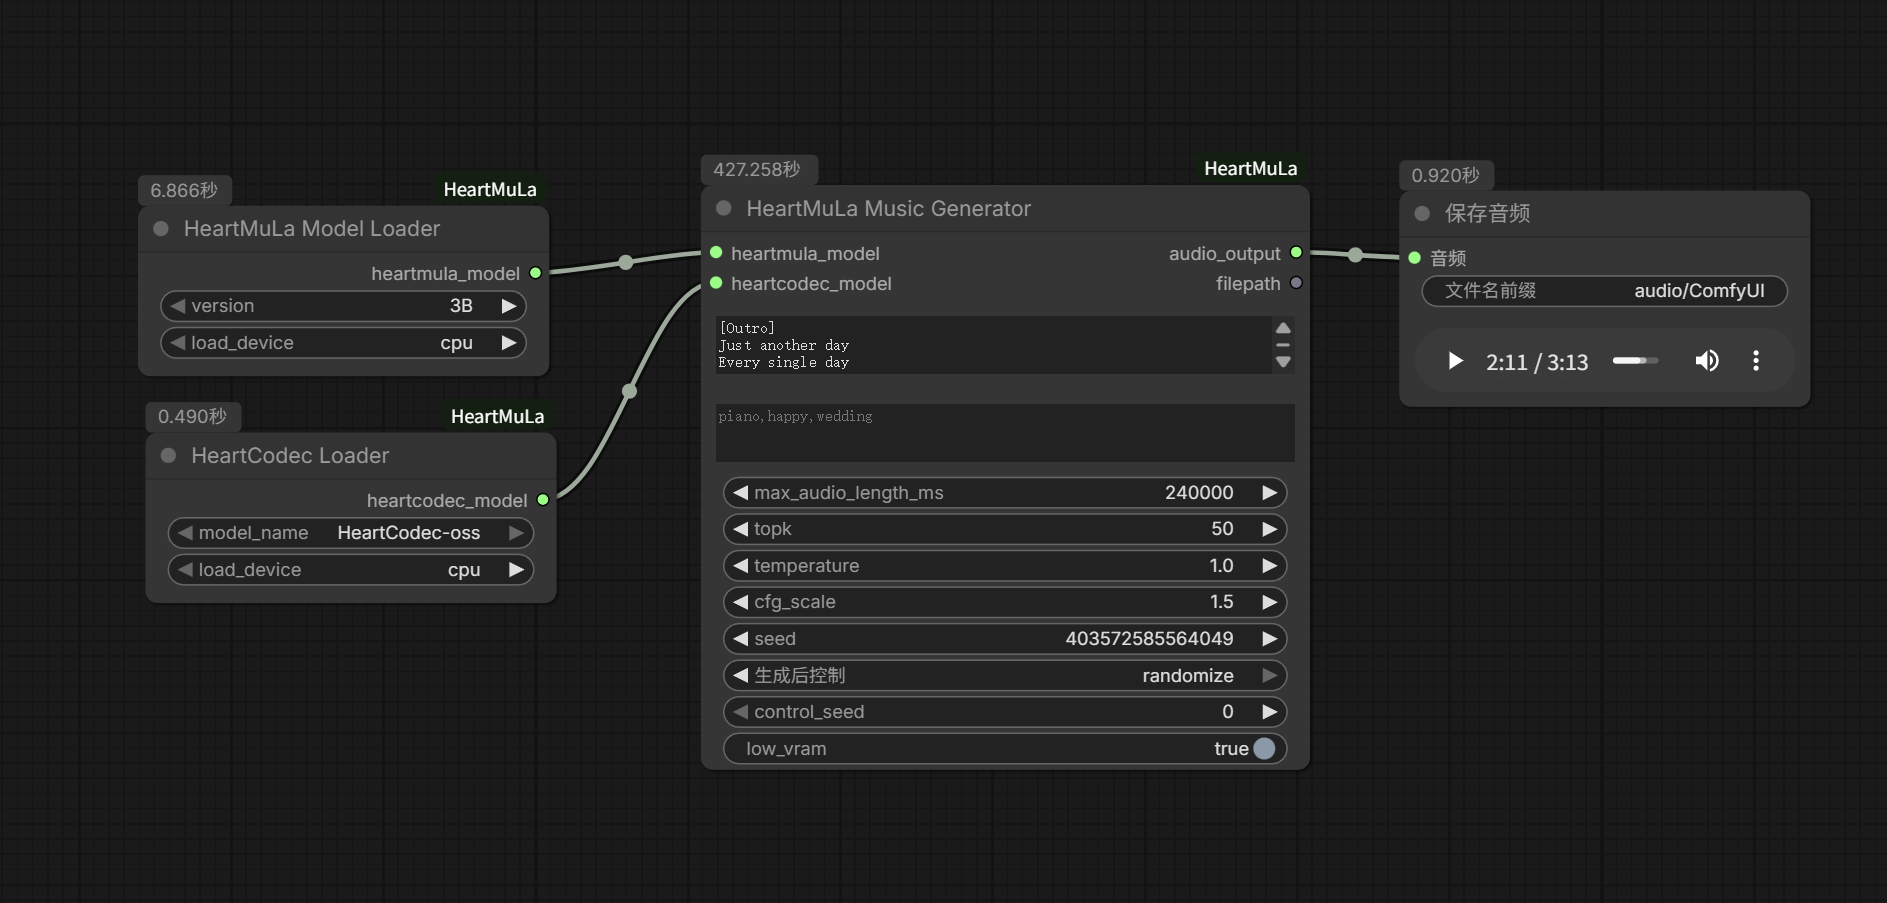Increase seed with right arrow

coord(1269,639)
